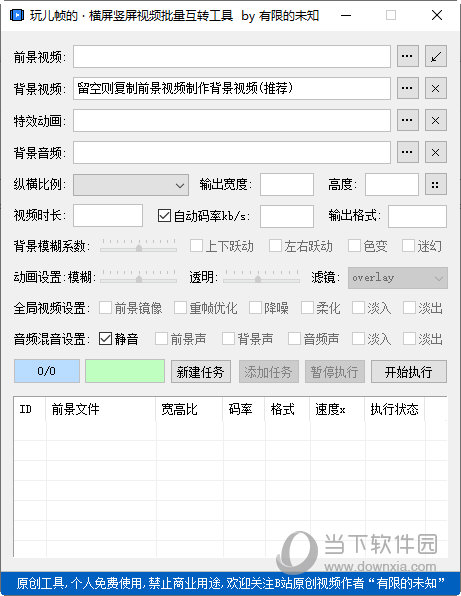Click the 输出宽度 input field

[x=287, y=185]
